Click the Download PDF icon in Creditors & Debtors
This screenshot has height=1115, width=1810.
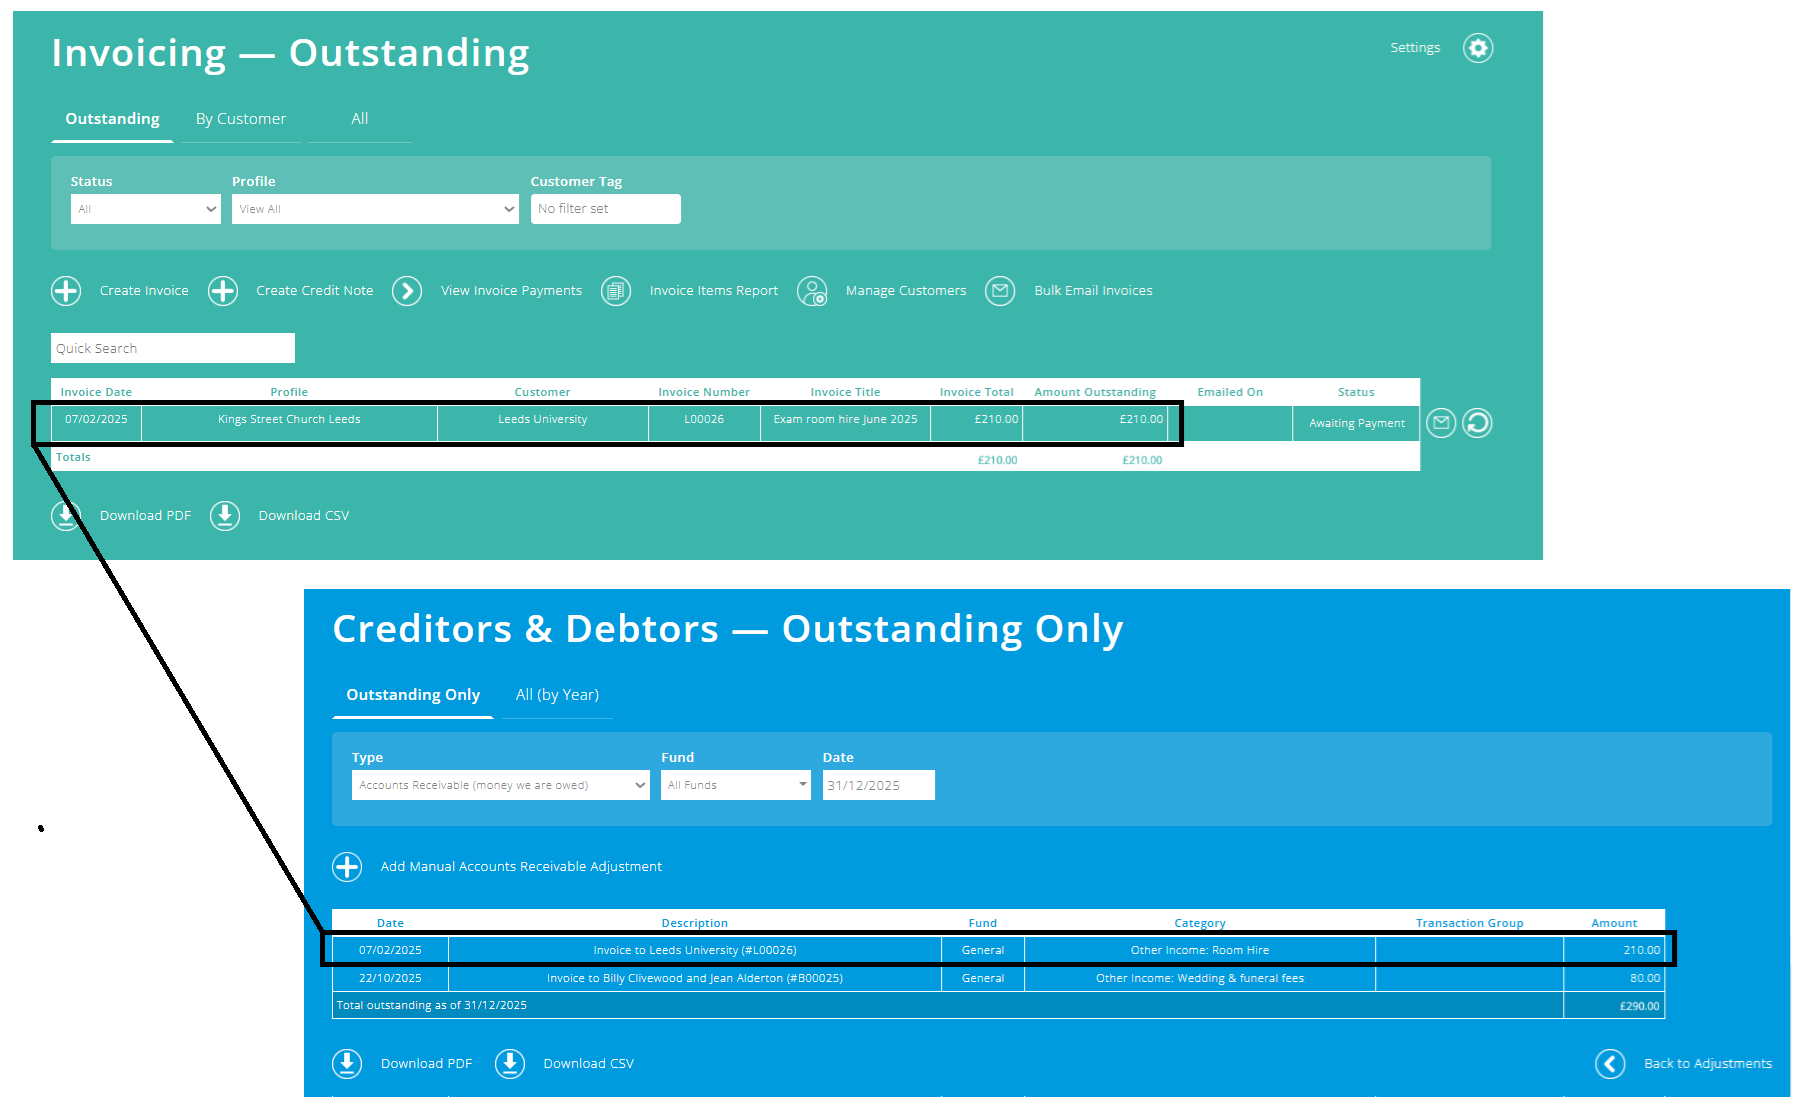[347, 1063]
